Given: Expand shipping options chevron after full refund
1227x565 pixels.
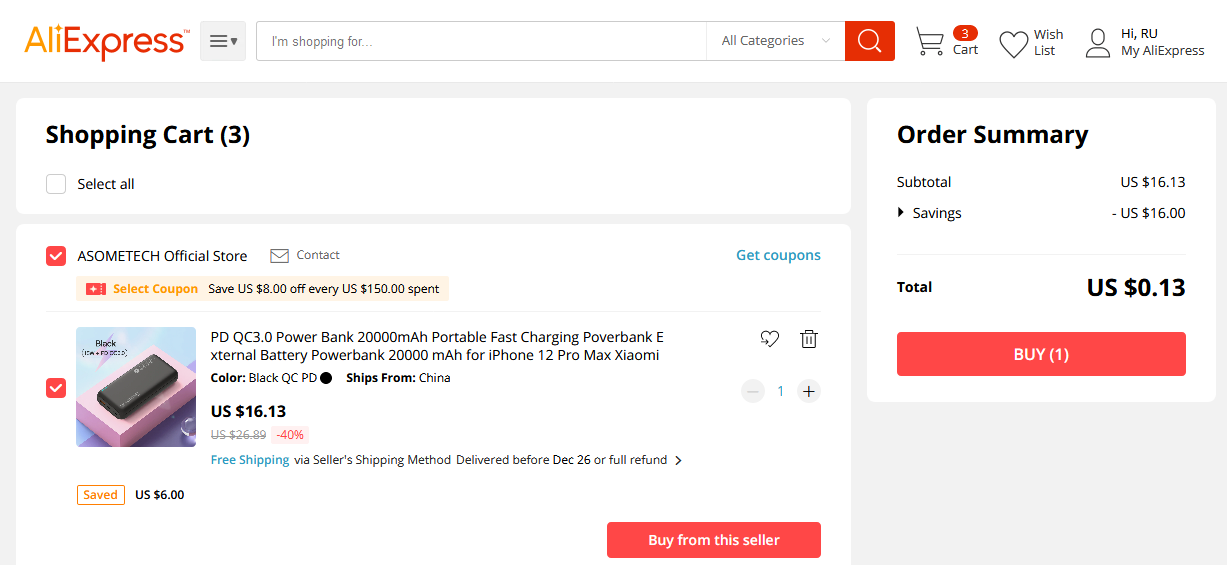Looking at the screenshot, I should tap(678, 461).
